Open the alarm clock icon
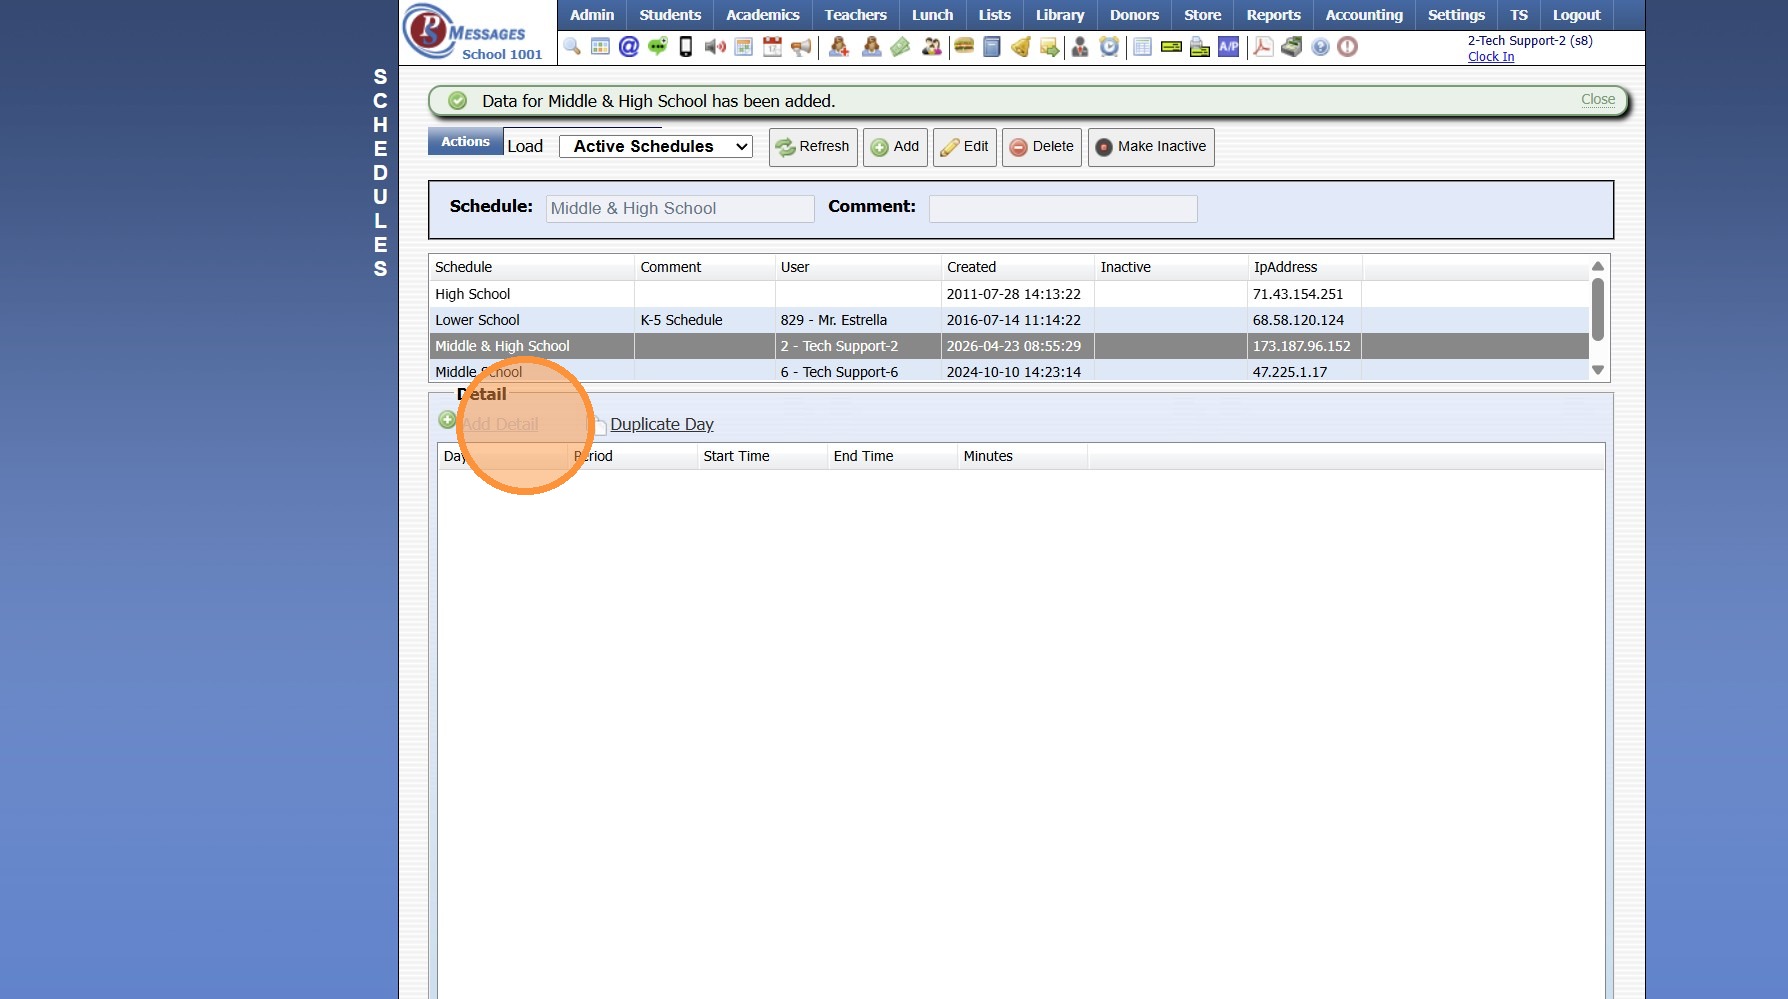This screenshot has width=1788, height=999. [1109, 47]
